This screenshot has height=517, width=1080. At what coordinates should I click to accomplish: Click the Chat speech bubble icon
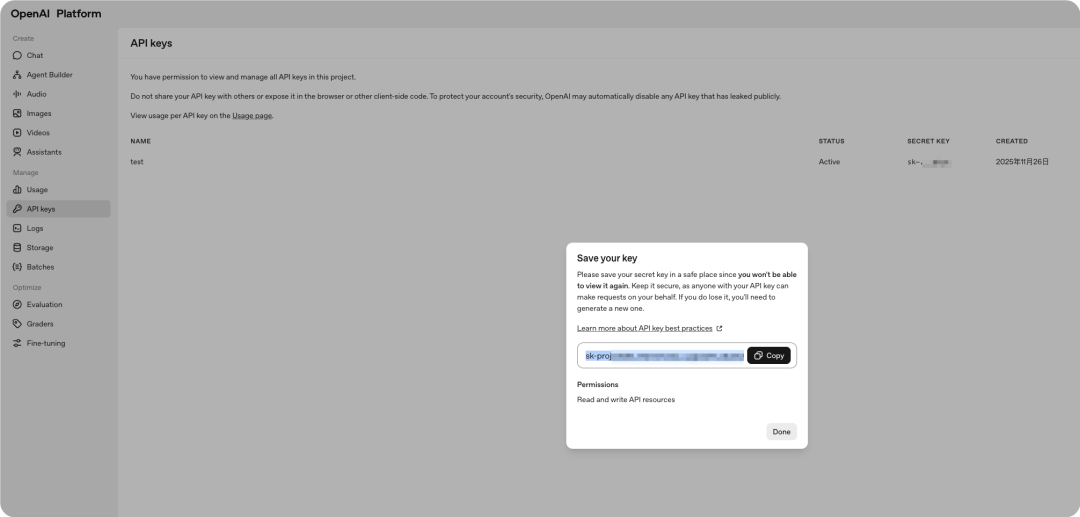click(17, 56)
